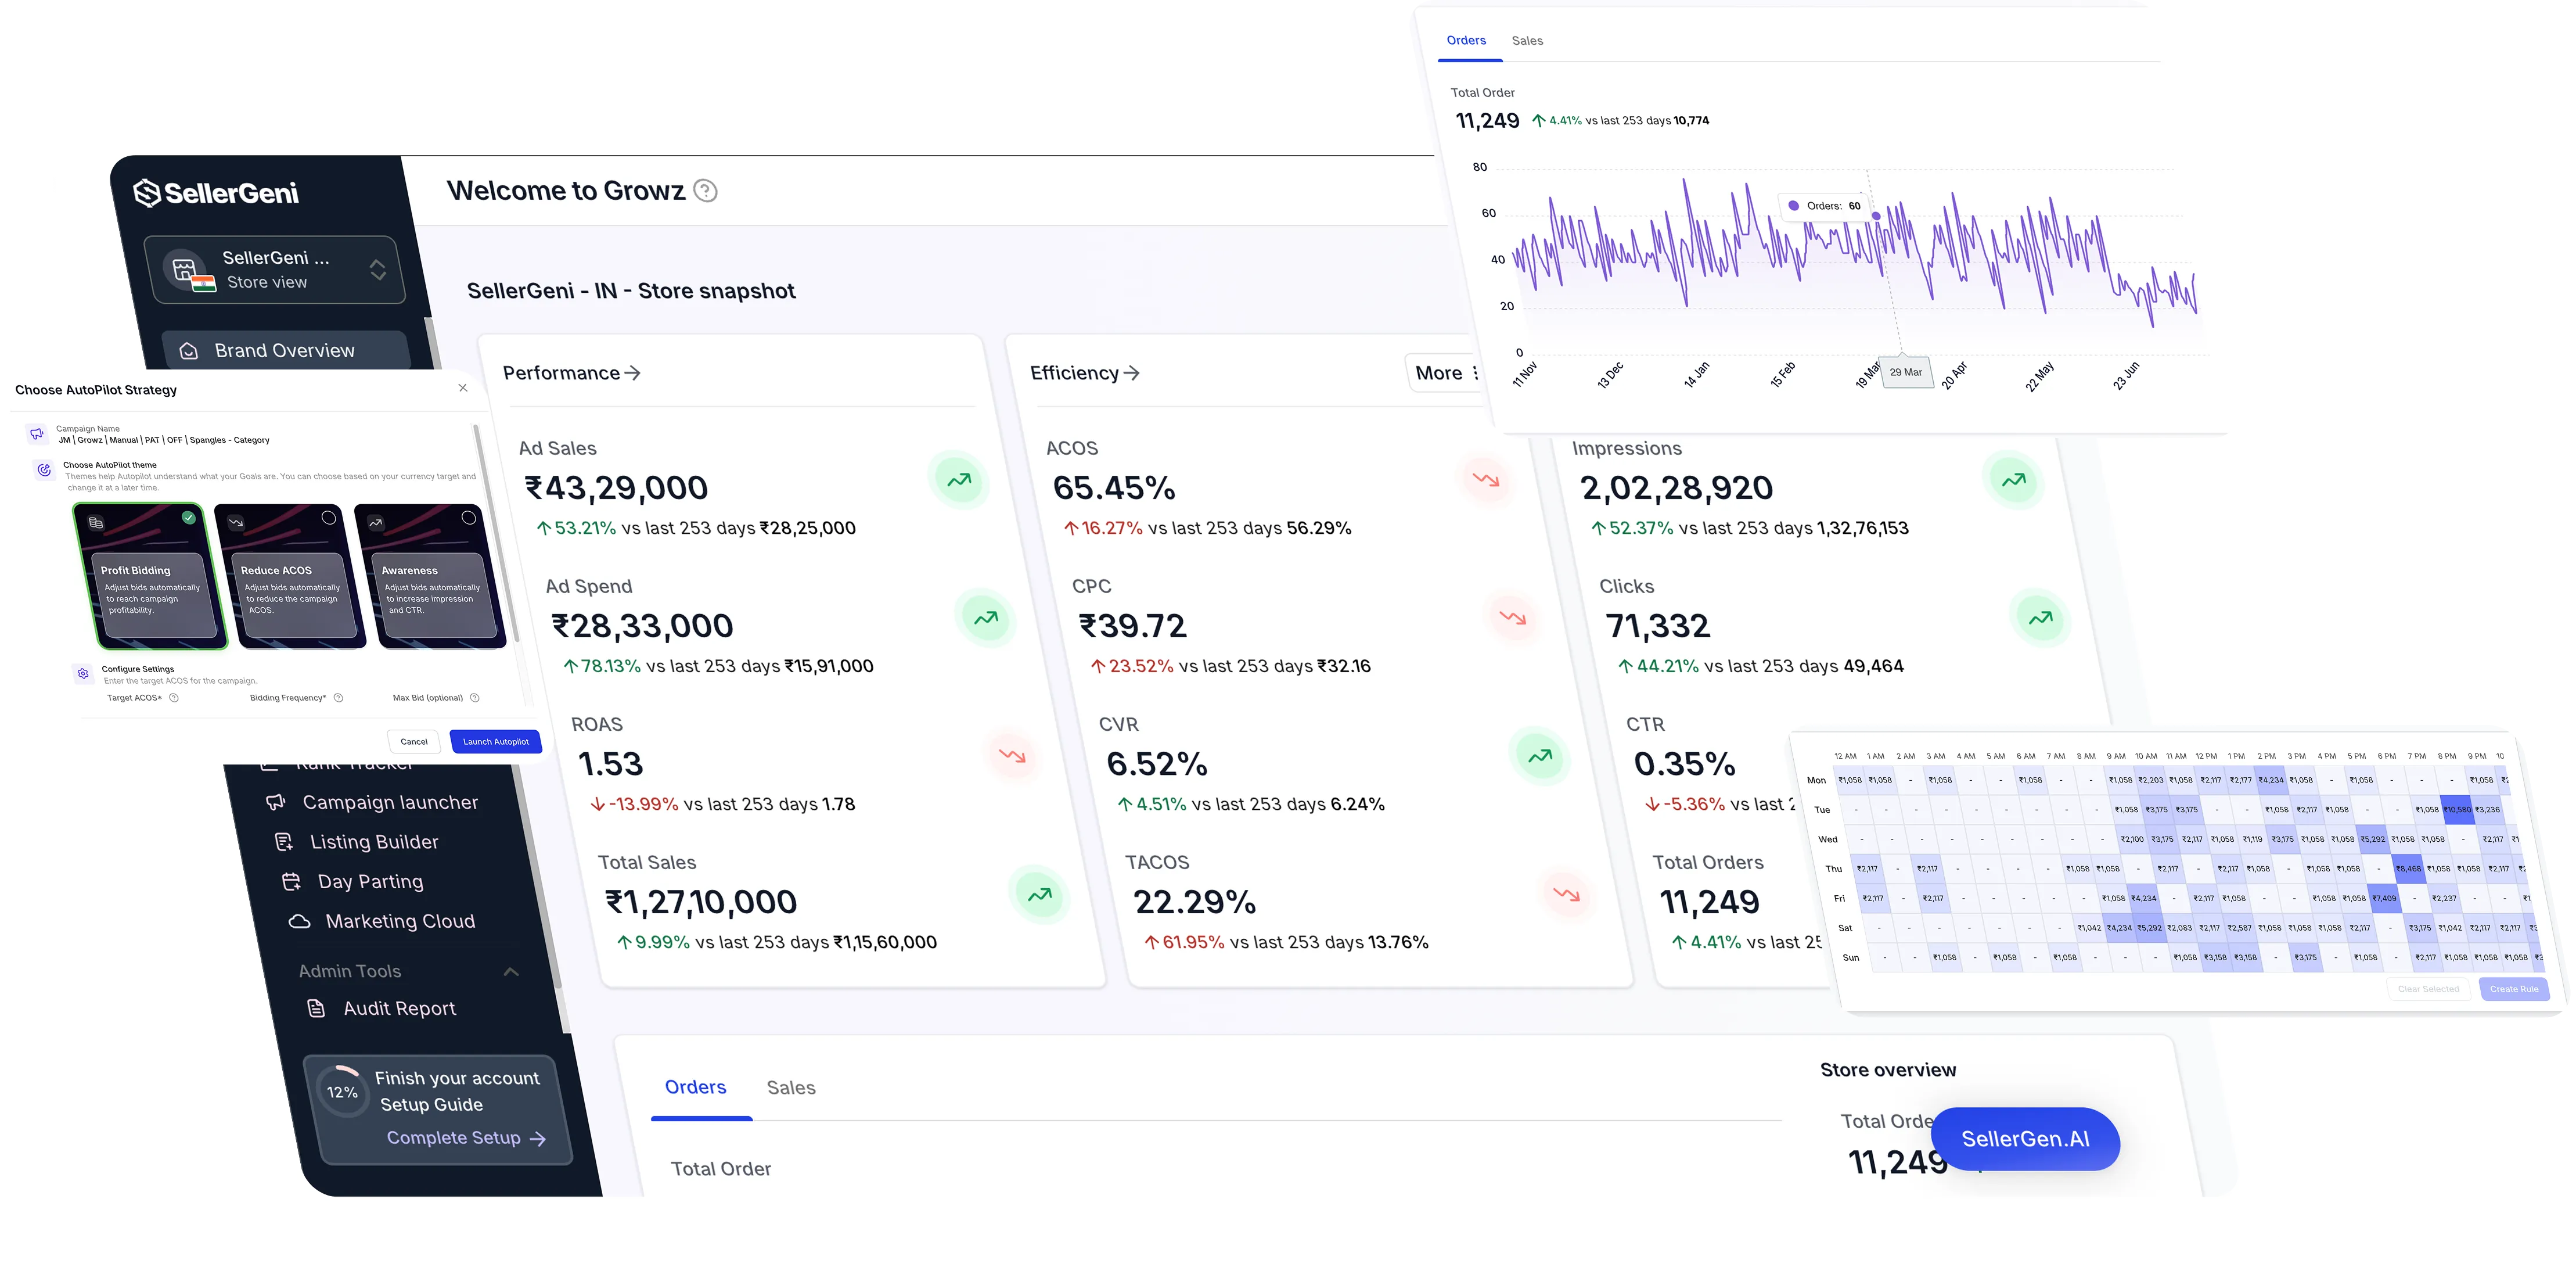Click the downtrend icon on Reduce ACOS card
This screenshot has height=1267, width=2576.
point(236,522)
